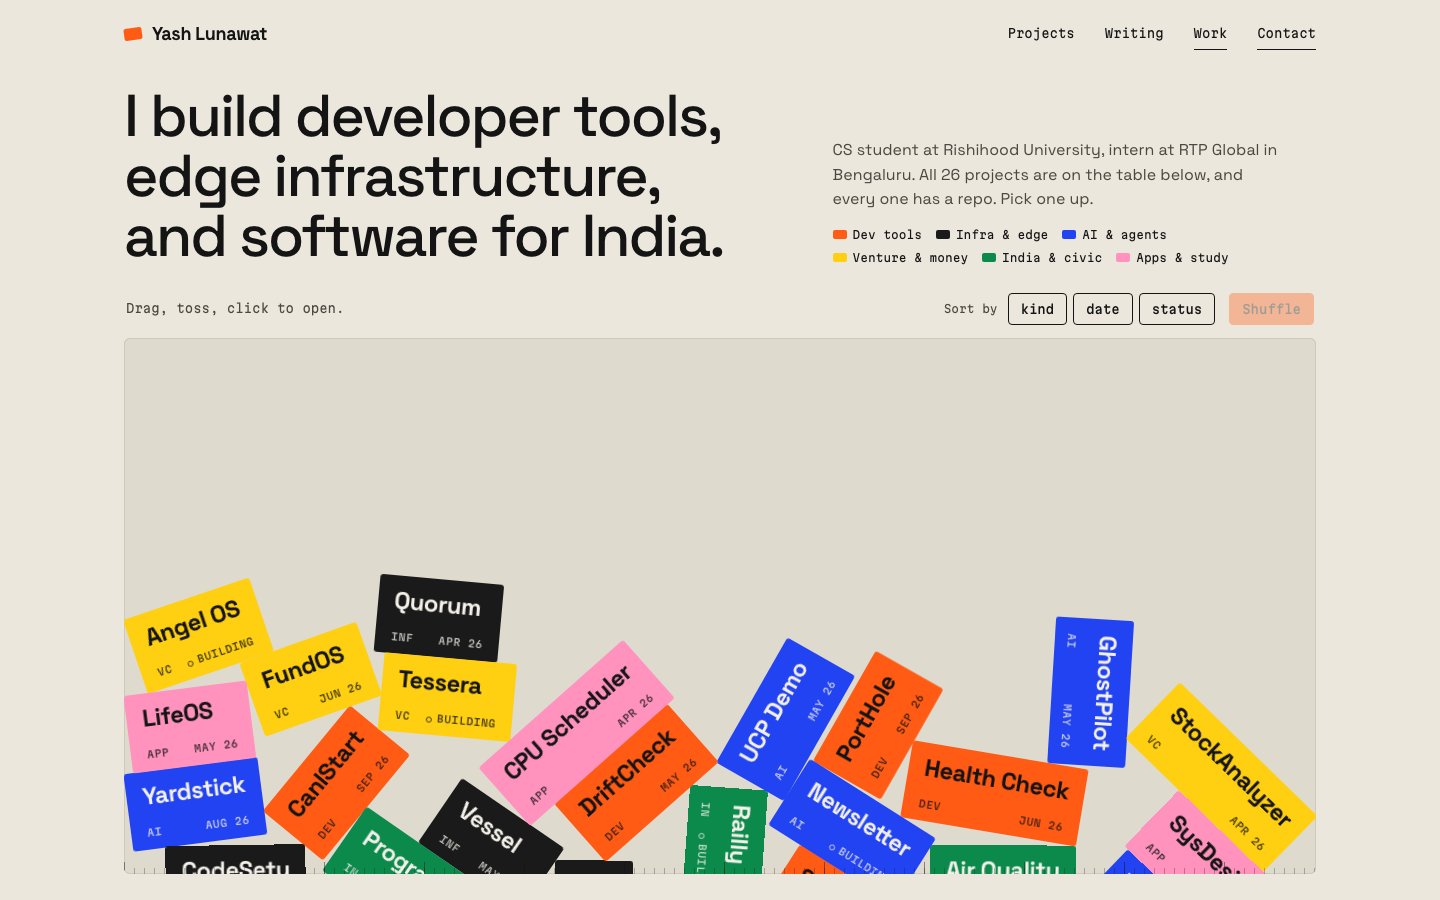Open the Health Check project card
This screenshot has width=1440, height=900.
pos(995,792)
